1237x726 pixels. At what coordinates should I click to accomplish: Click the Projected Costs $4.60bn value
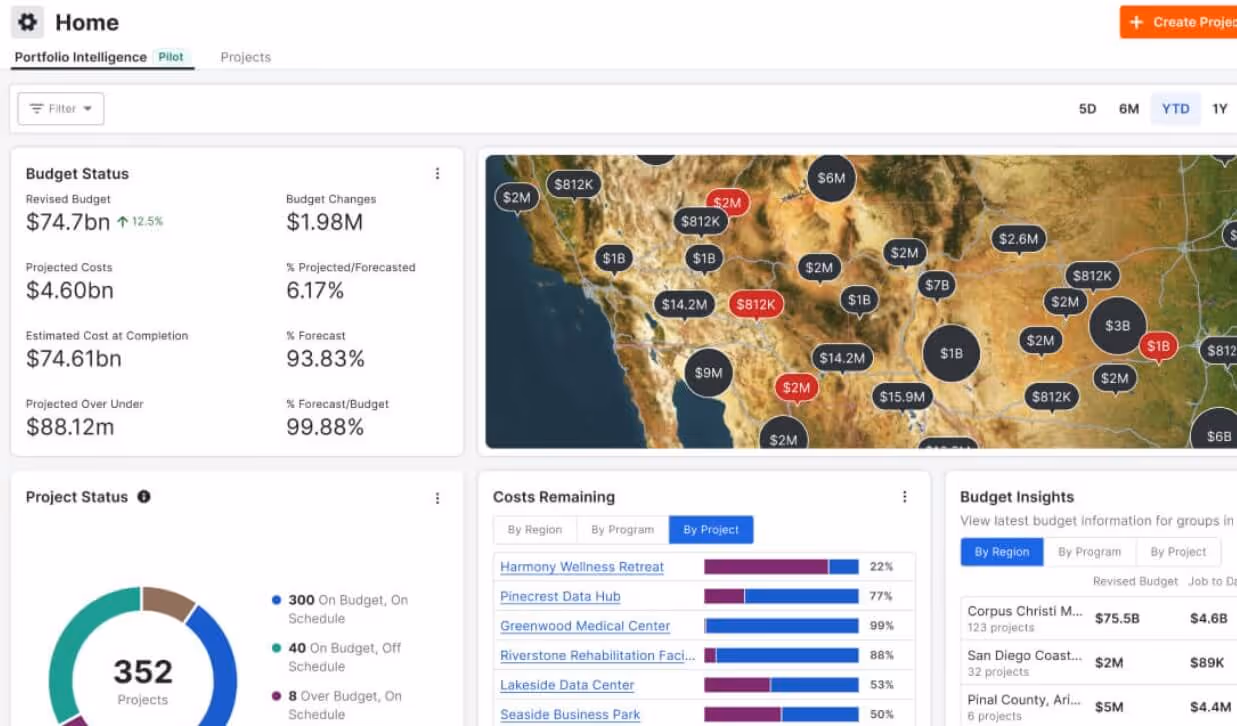(x=70, y=290)
